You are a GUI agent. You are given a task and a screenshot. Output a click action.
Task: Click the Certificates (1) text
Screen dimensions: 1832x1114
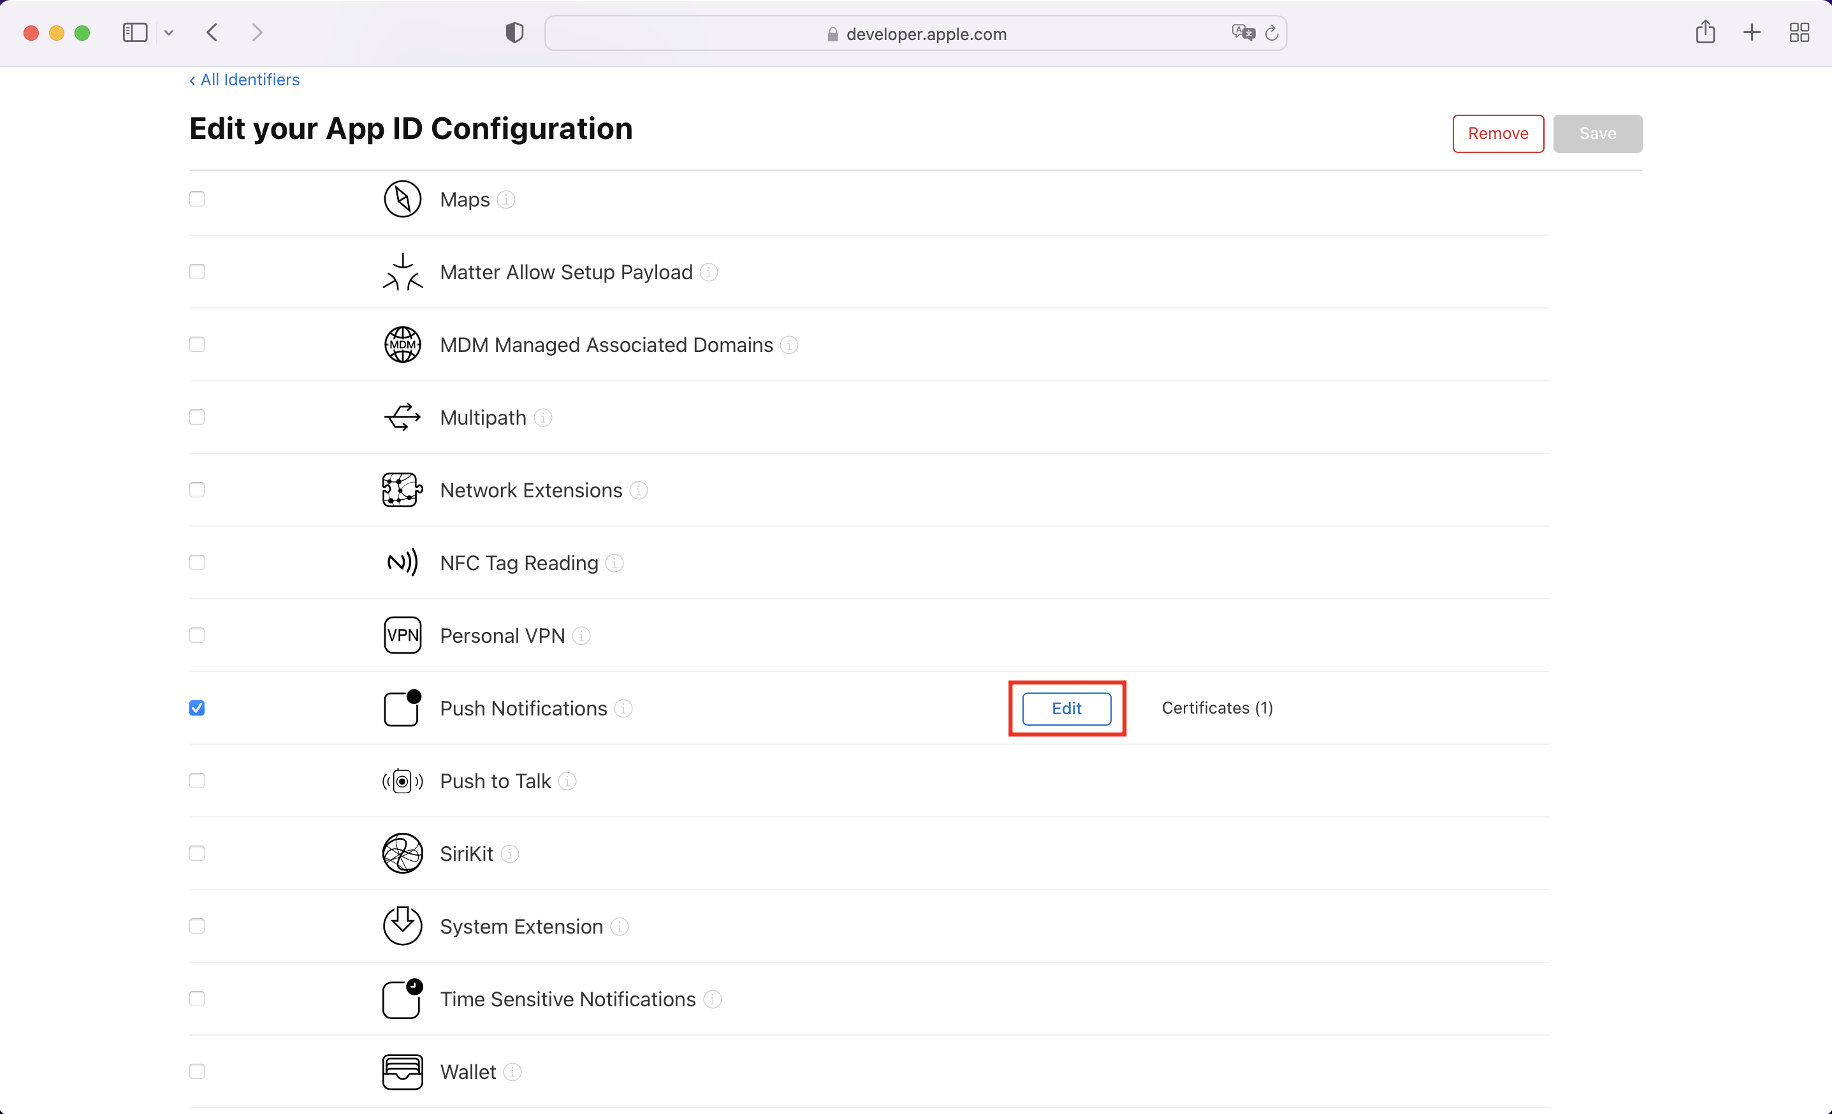pos(1217,708)
